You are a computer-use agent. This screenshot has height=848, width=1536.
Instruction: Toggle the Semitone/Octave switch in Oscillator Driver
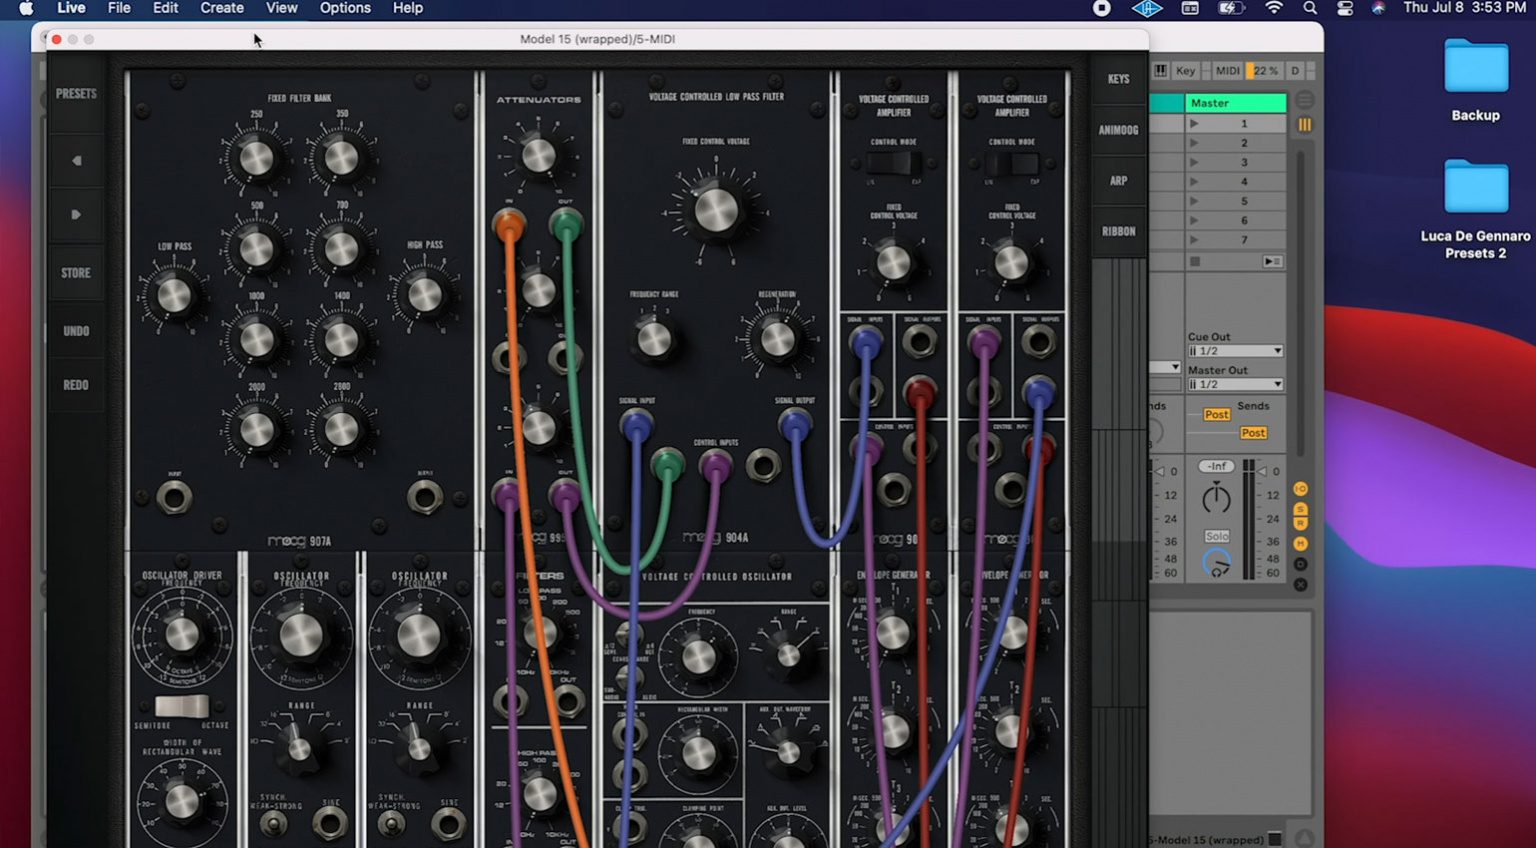coord(183,708)
